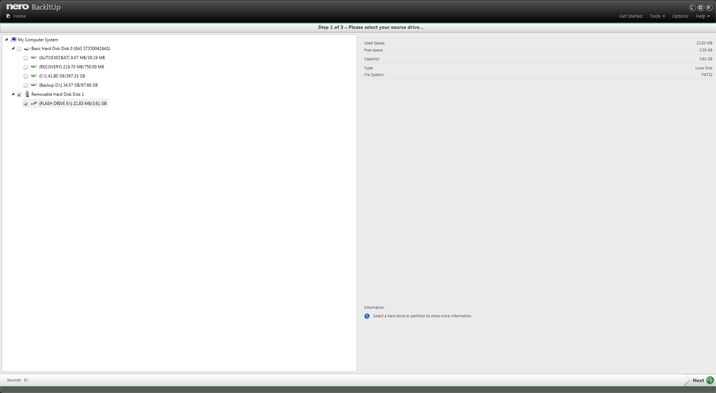716x393 pixels.
Task: Click the Get Started link
Action: (x=631, y=16)
